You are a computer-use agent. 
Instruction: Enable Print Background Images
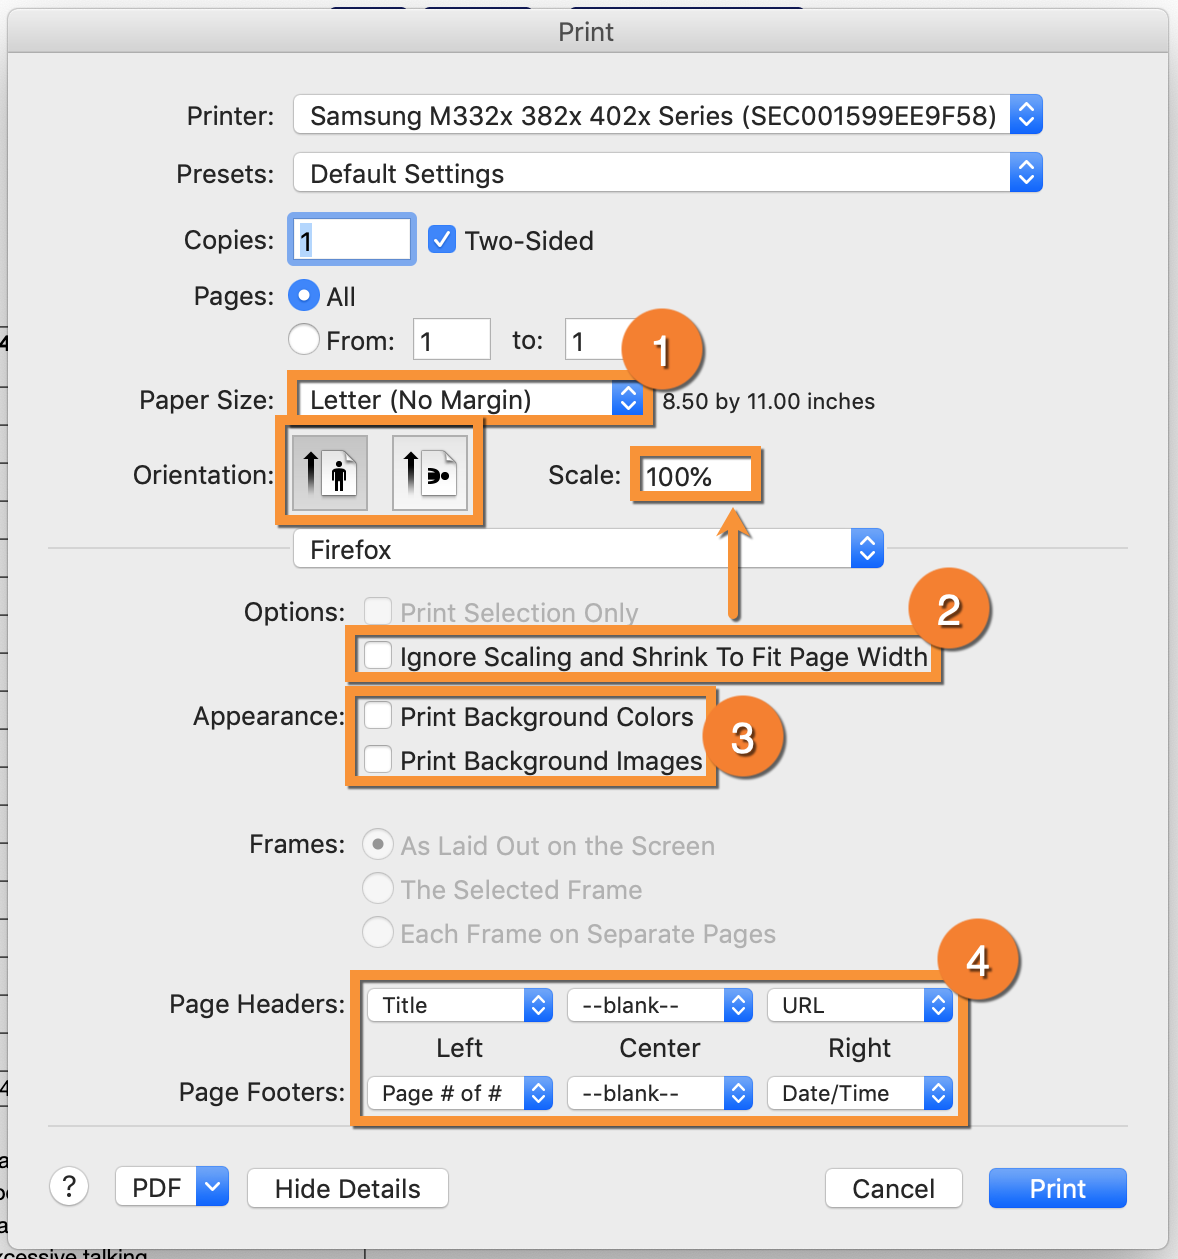[x=378, y=760]
